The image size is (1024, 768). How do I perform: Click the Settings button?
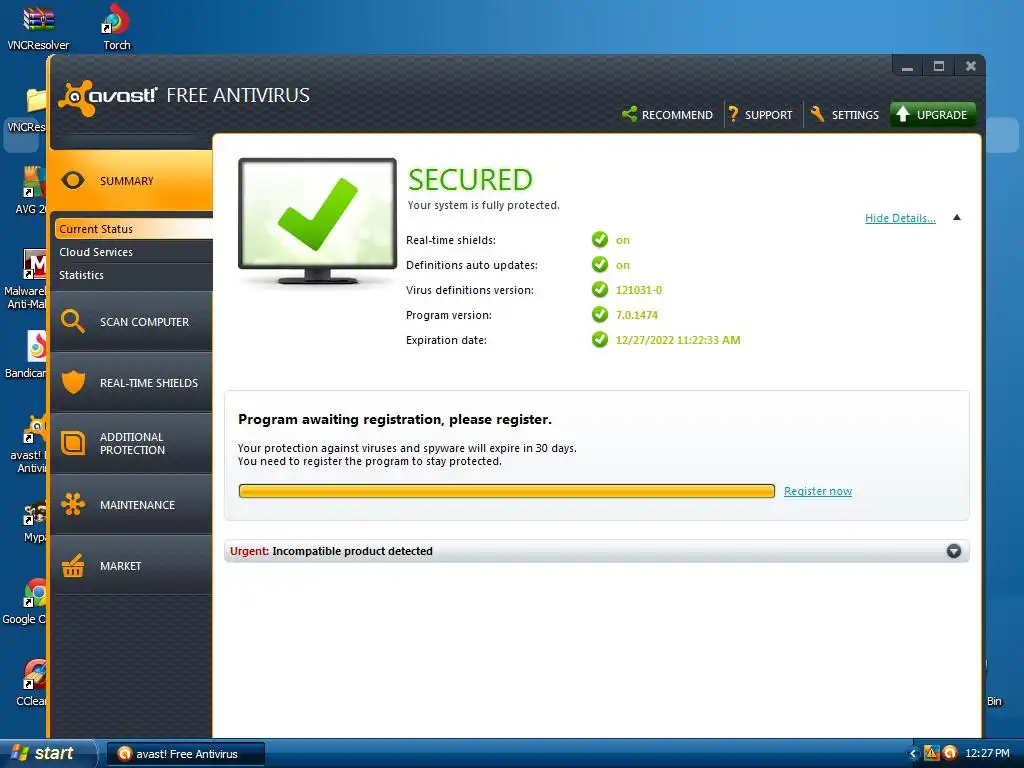[845, 115]
